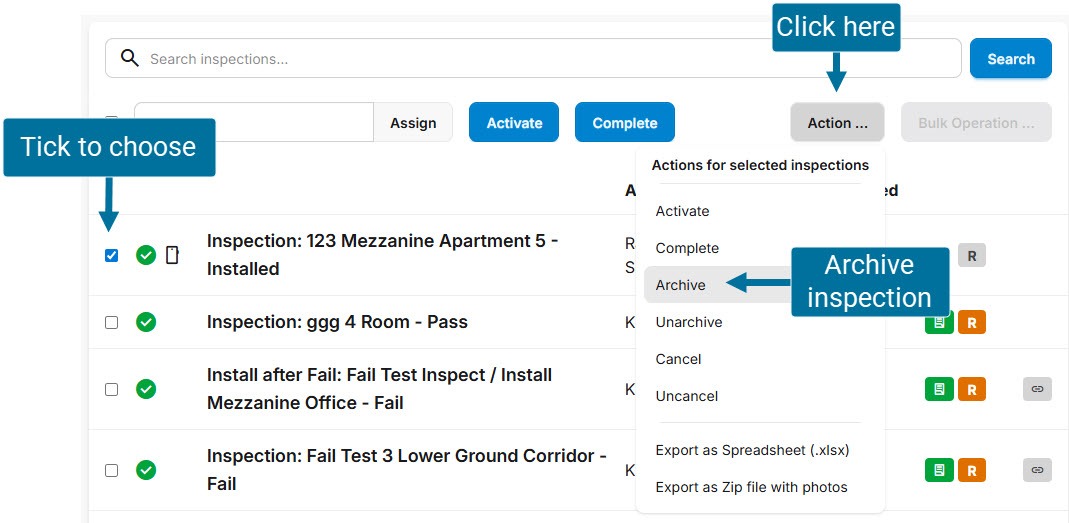Choose Archive from the actions menu
This screenshot has width=1069, height=523.
[x=681, y=285]
